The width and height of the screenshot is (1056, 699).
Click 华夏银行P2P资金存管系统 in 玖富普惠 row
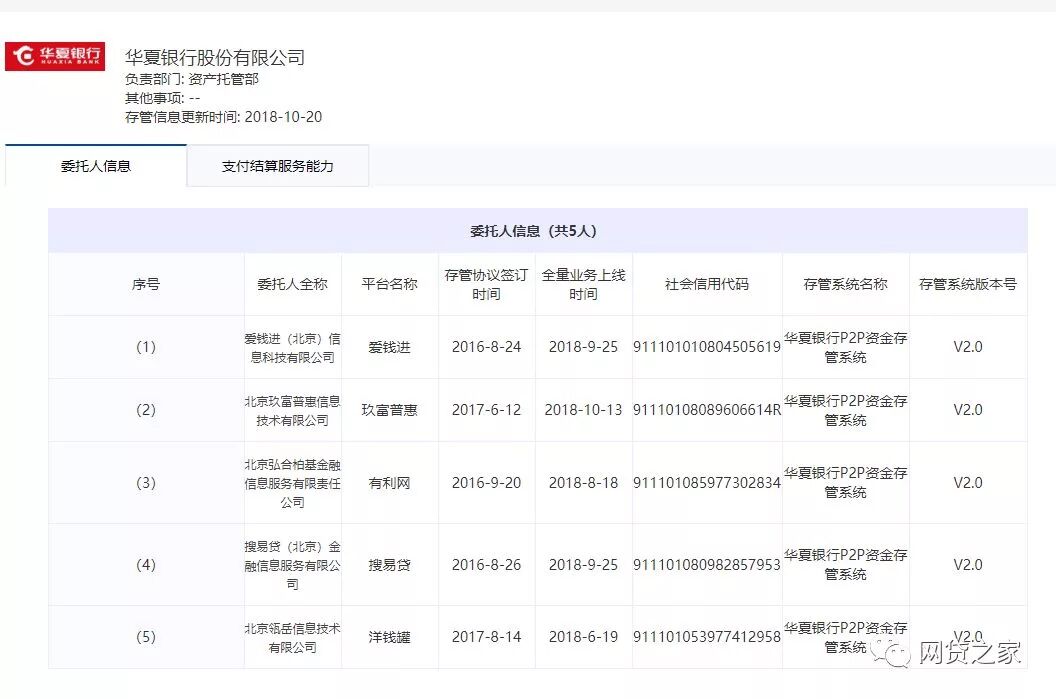pos(845,411)
